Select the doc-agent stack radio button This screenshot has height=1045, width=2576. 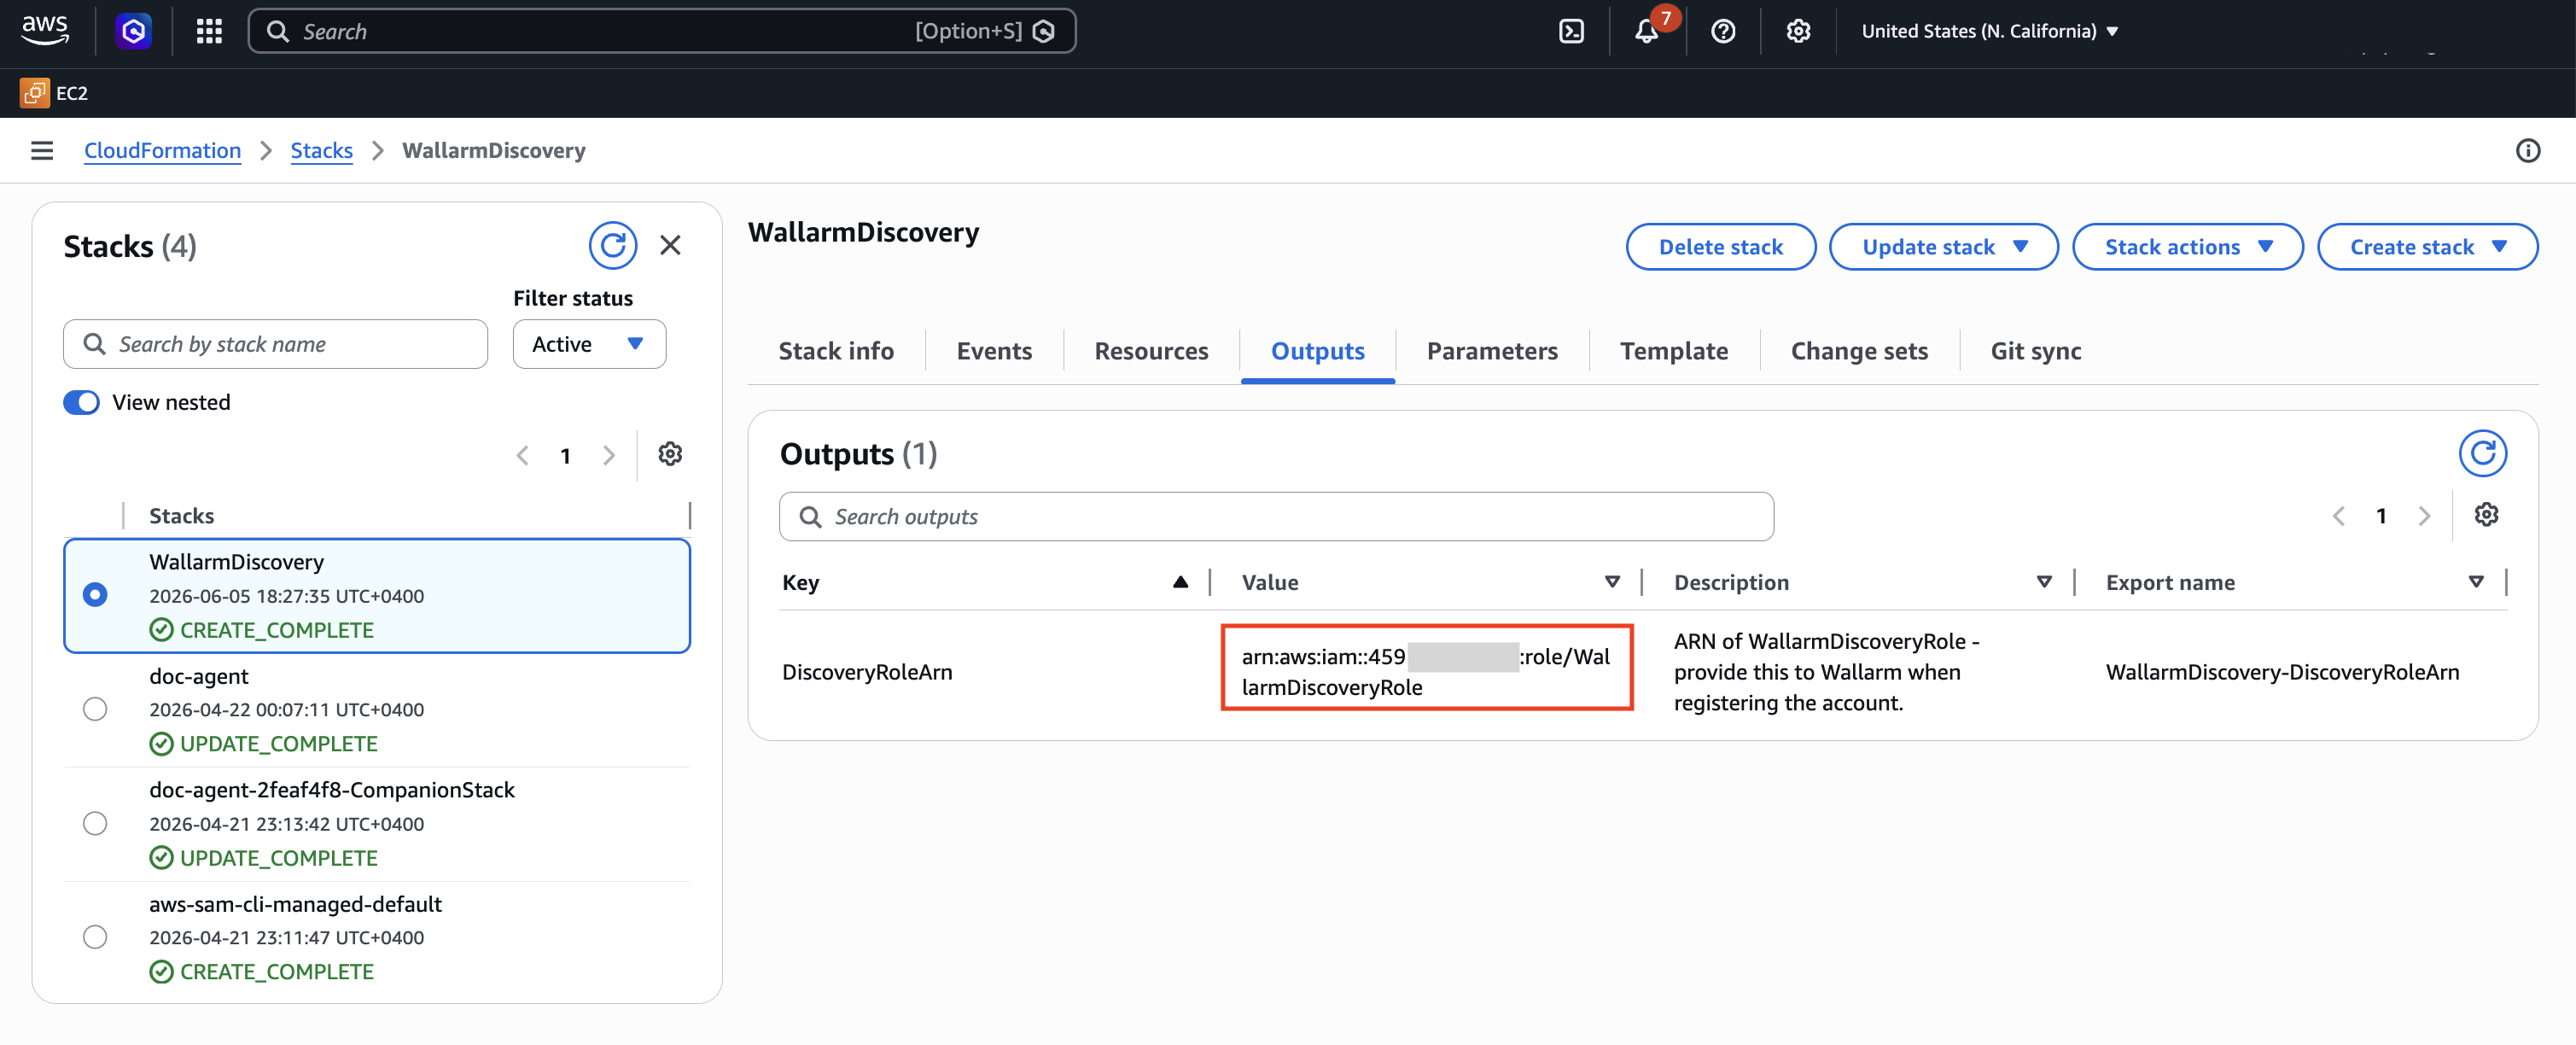coord(95,709)
